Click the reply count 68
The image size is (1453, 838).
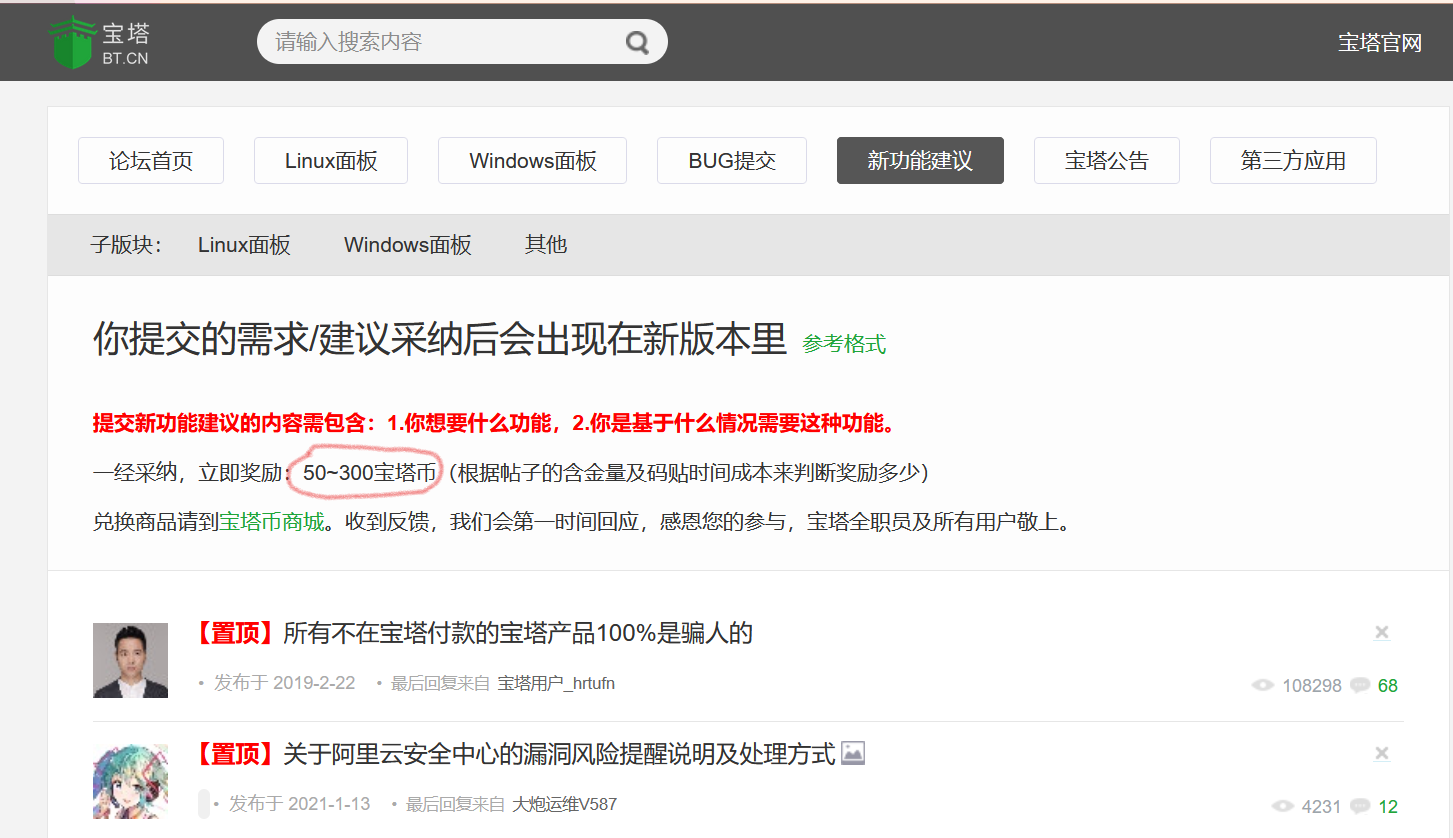click(1388, 686)
